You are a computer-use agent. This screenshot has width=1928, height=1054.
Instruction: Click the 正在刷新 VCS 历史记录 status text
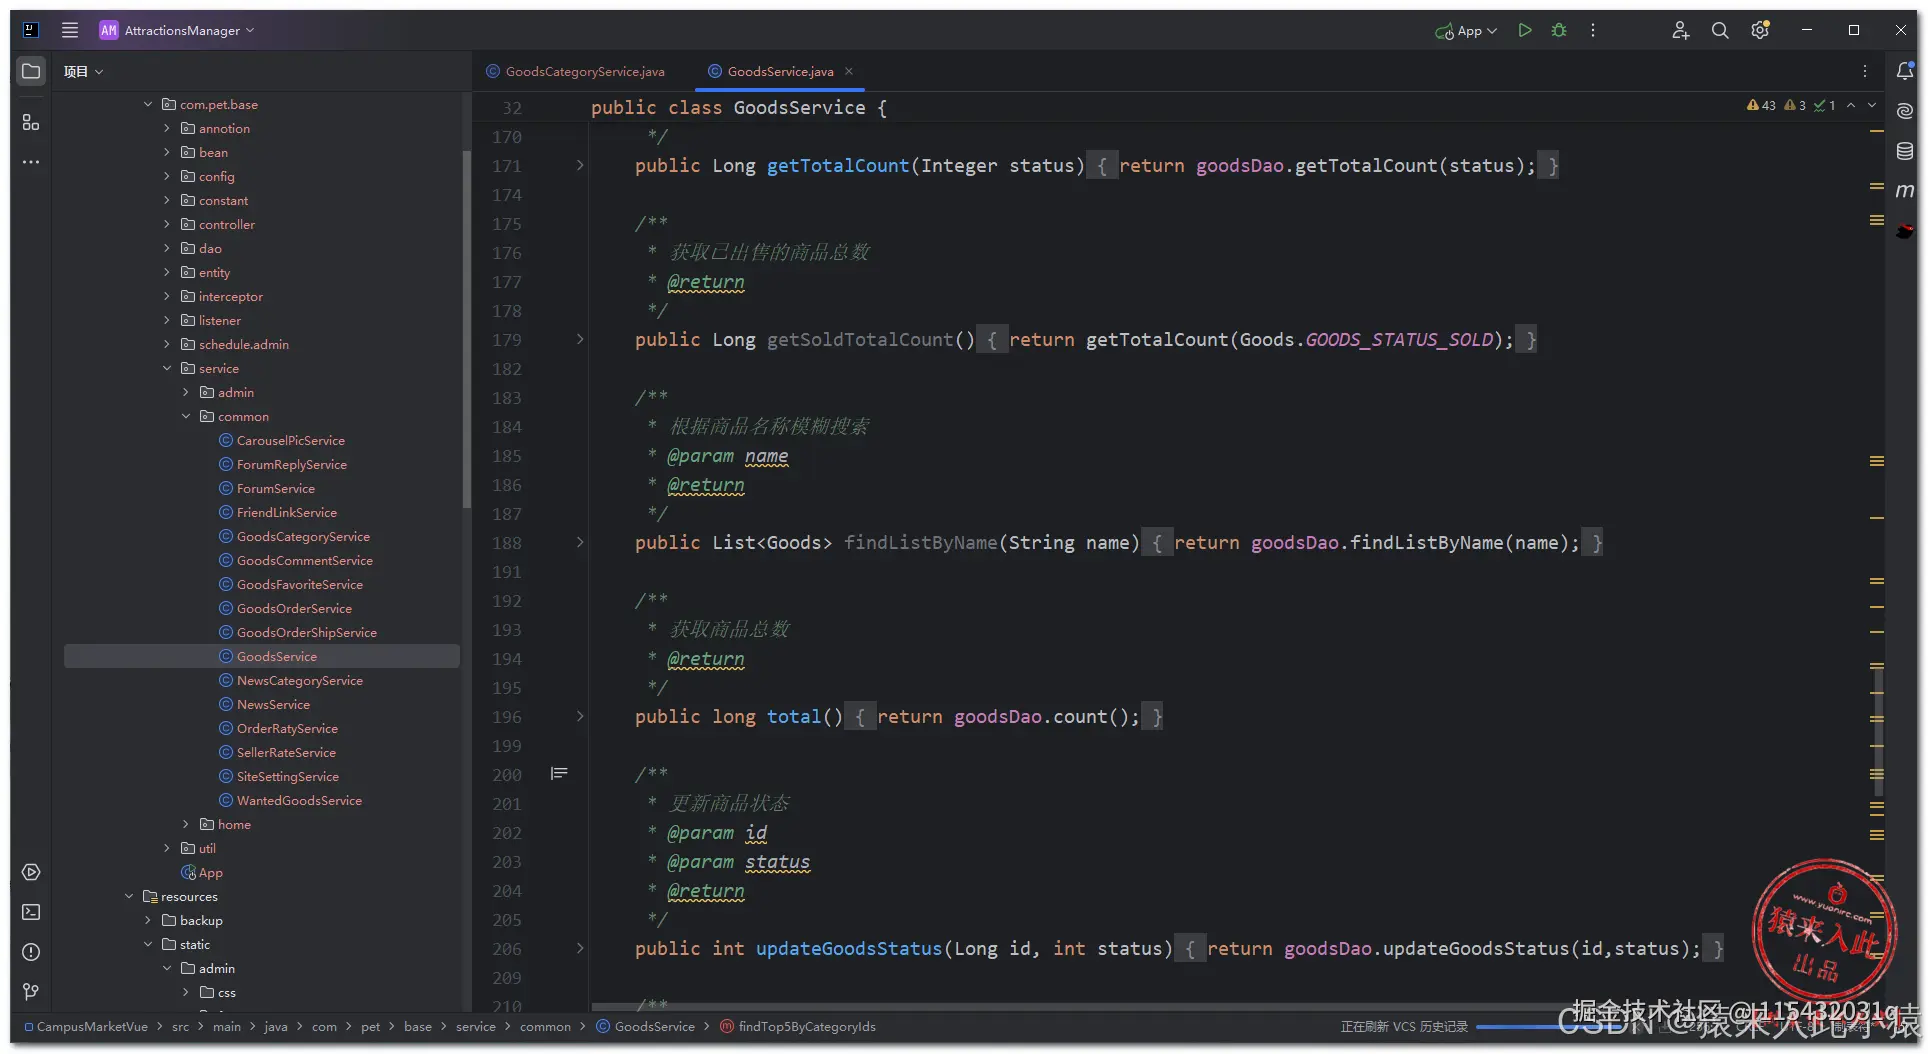tap(1404, 1027)
